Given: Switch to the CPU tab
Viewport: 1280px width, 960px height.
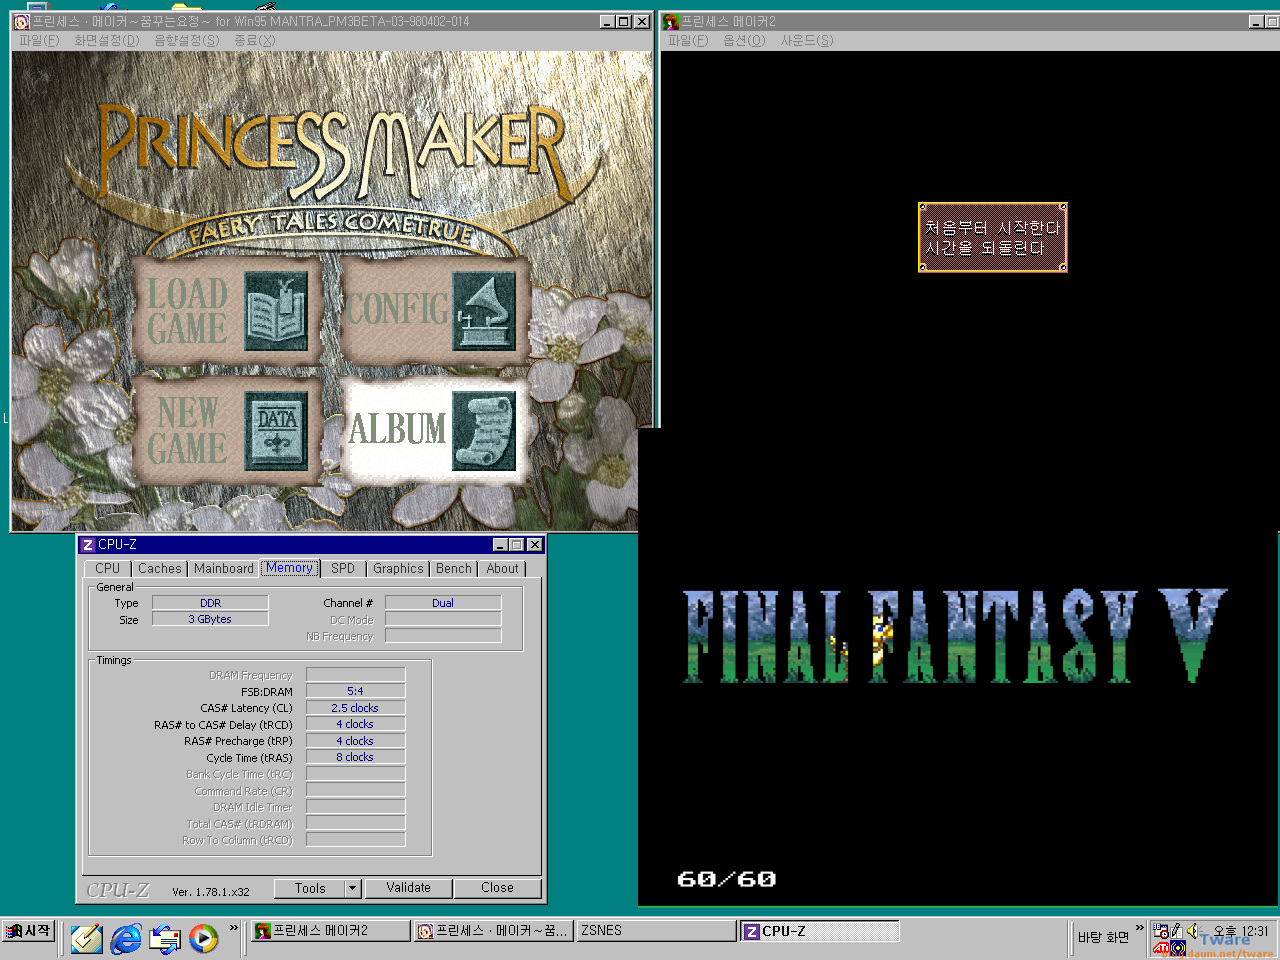Looking at the screenshot, I should pos(108,568).
